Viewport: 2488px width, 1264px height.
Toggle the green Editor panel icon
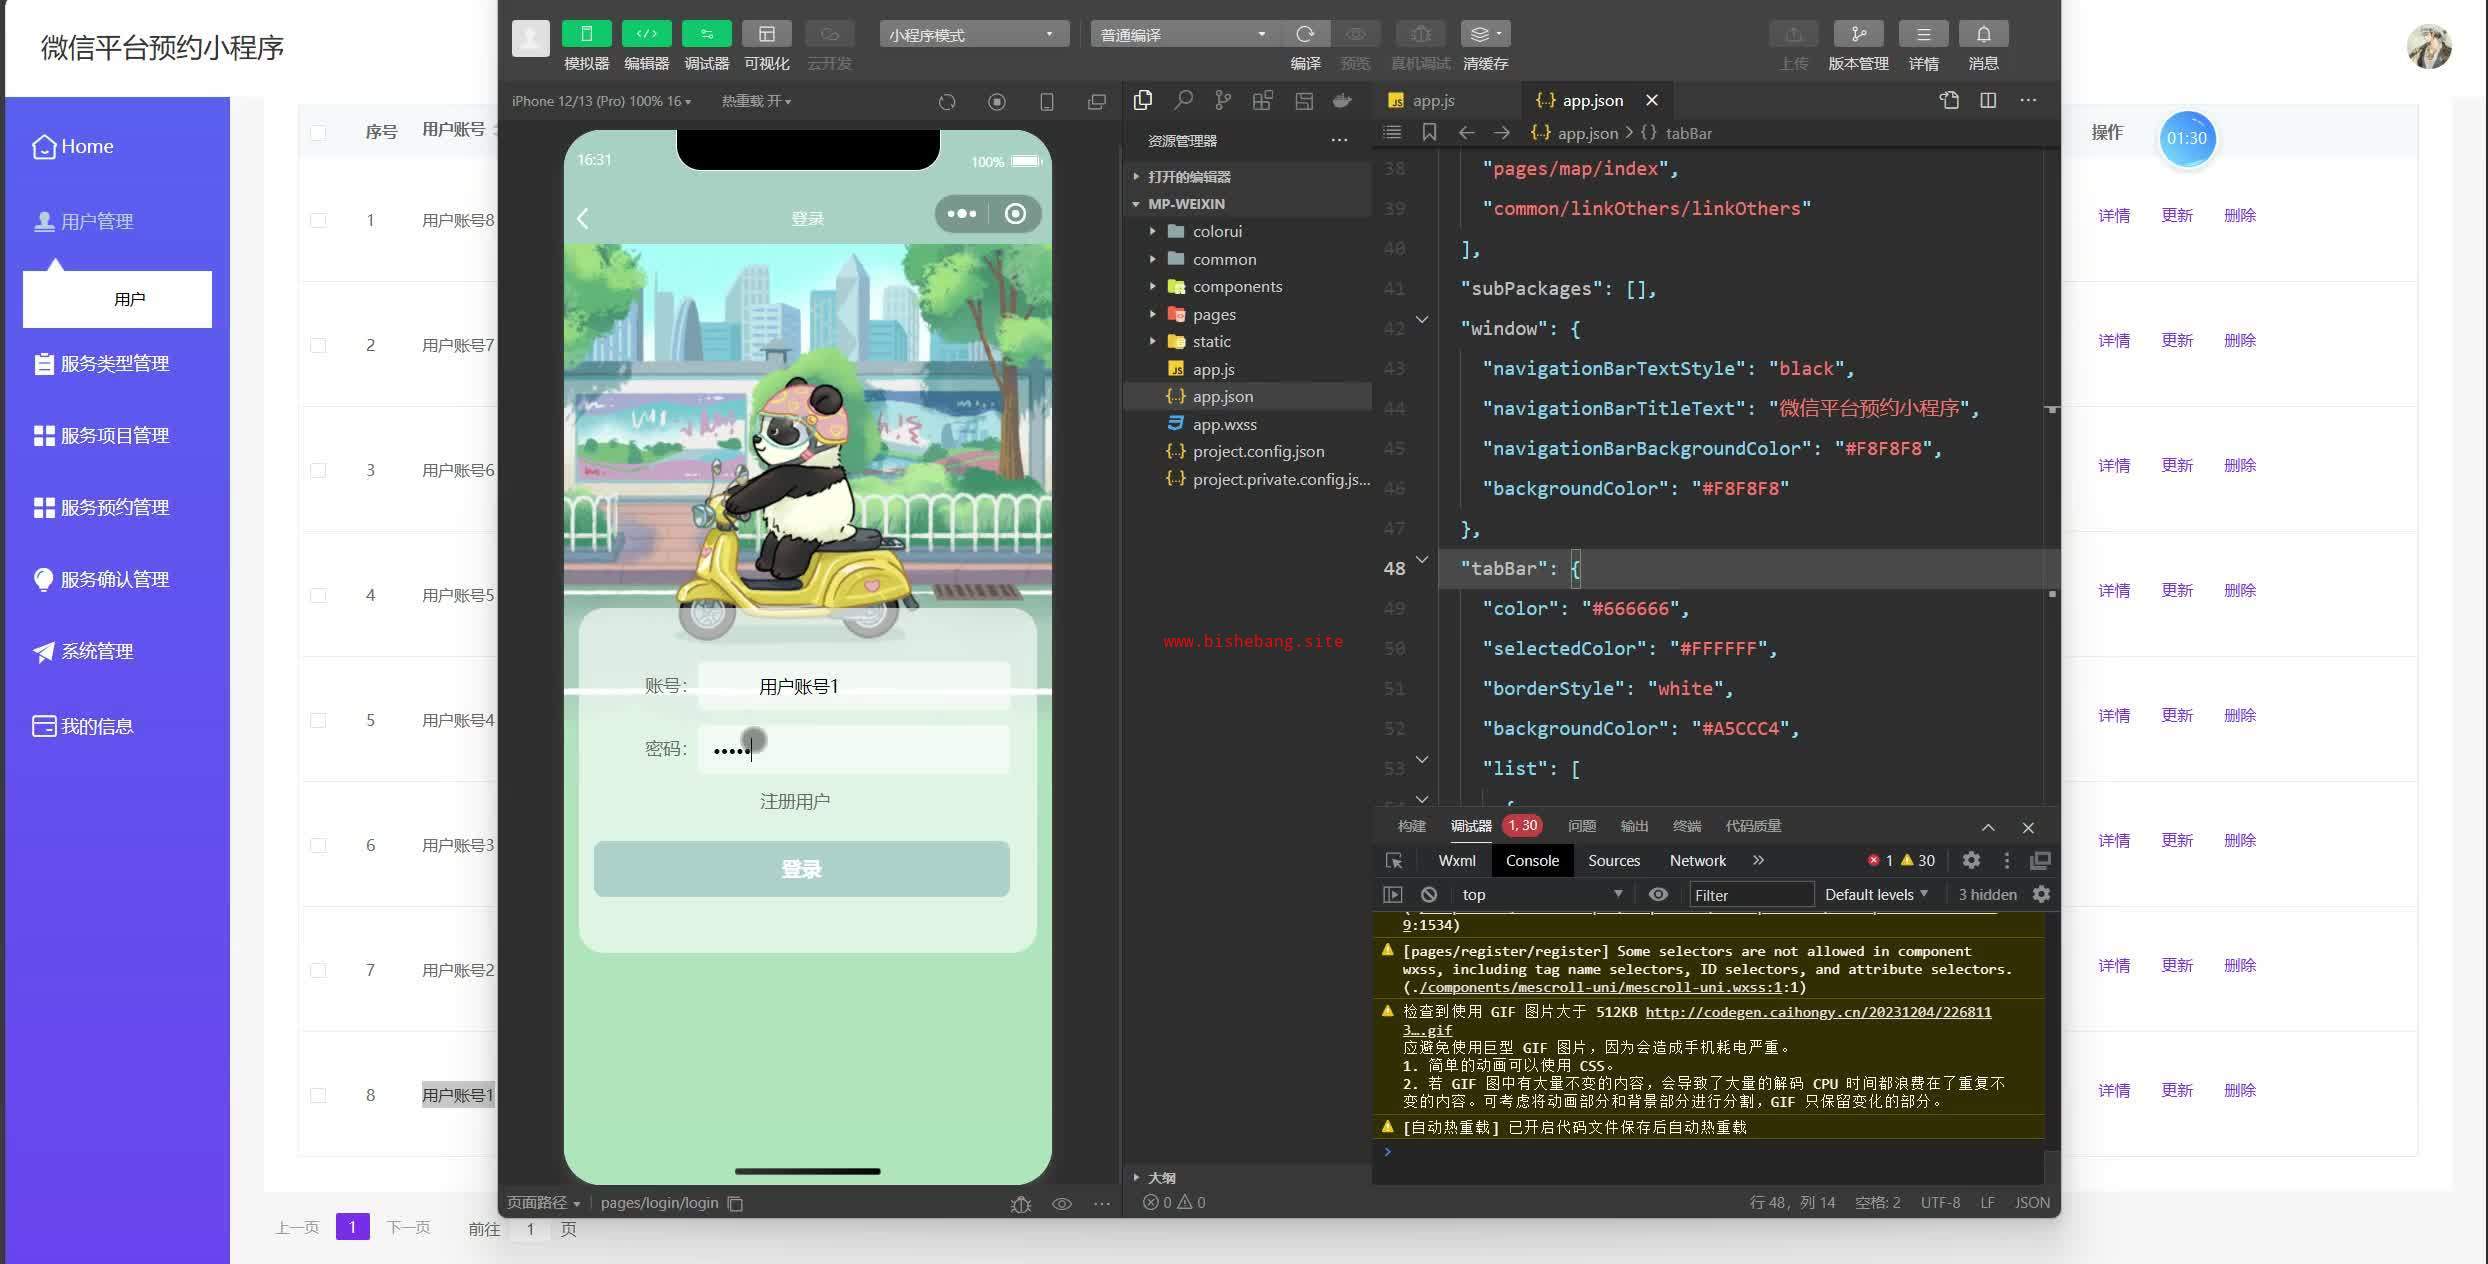tap(646, 34)
